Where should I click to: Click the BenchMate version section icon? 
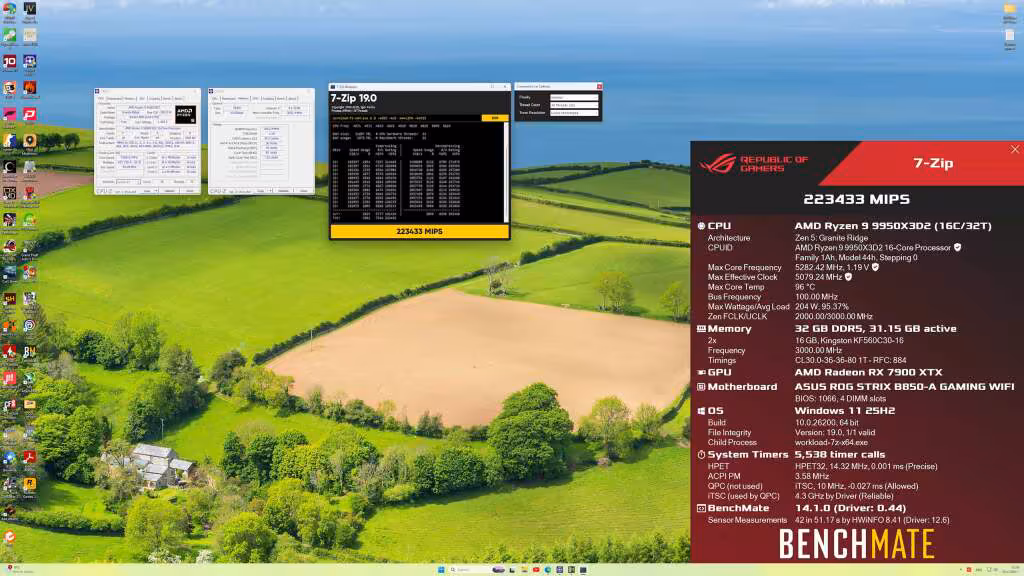click(703, 508)
